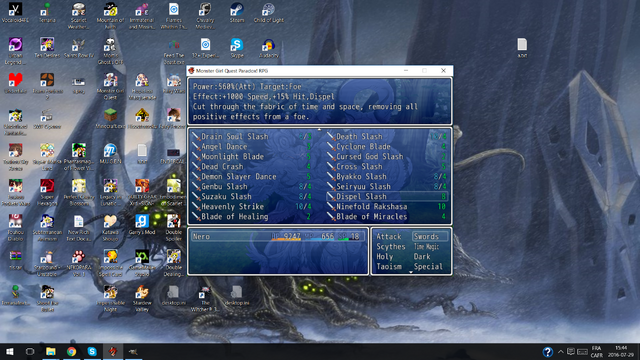Open the Audacity desktop shortcut
640x360 pixels.
click(269, 48)
